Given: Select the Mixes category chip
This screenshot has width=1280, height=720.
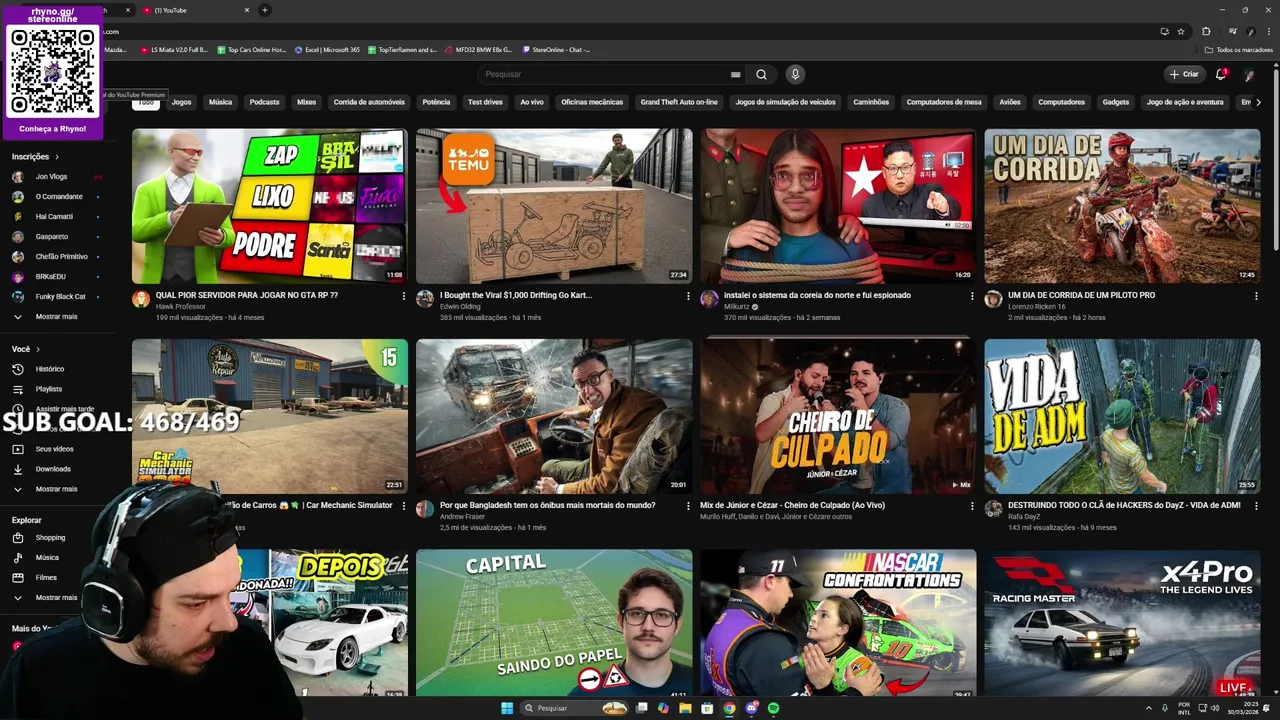Looking at the screenshot, I should click(306, 102).
